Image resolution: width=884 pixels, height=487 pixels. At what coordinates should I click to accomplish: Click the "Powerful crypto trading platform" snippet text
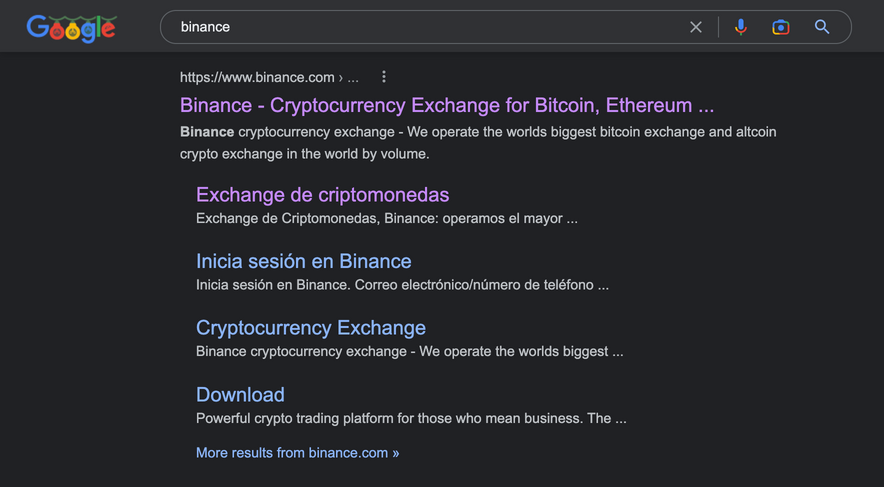tap(410, 418)
